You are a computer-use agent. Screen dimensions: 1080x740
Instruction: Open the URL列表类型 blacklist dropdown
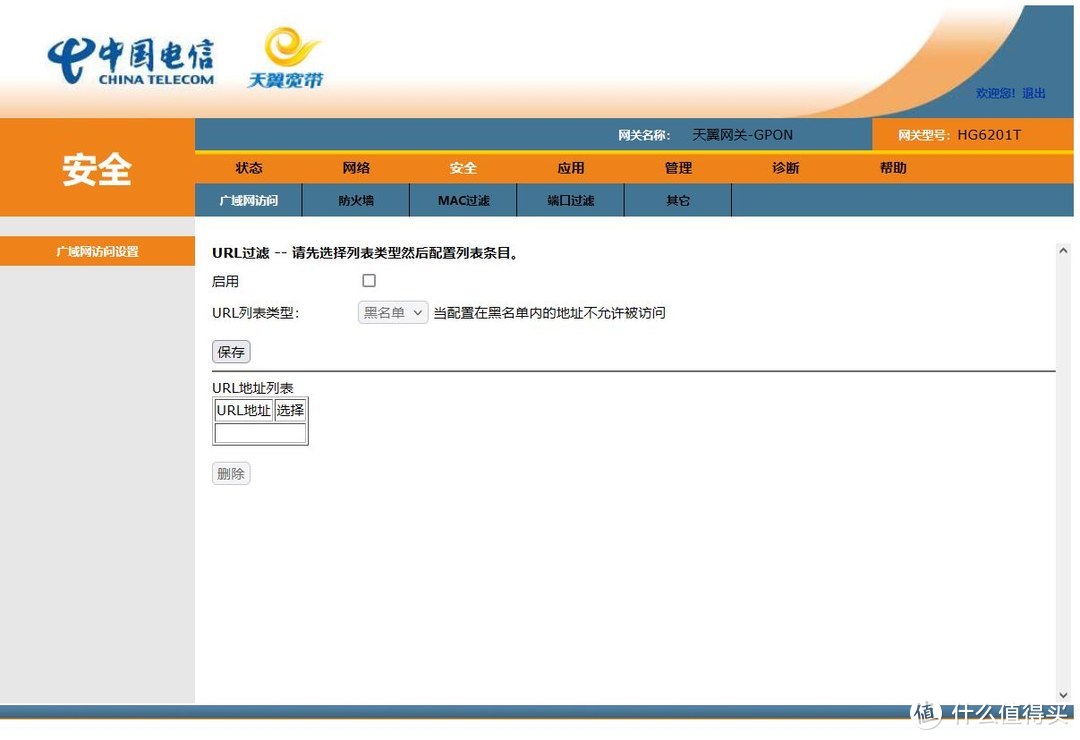[392, 312]
